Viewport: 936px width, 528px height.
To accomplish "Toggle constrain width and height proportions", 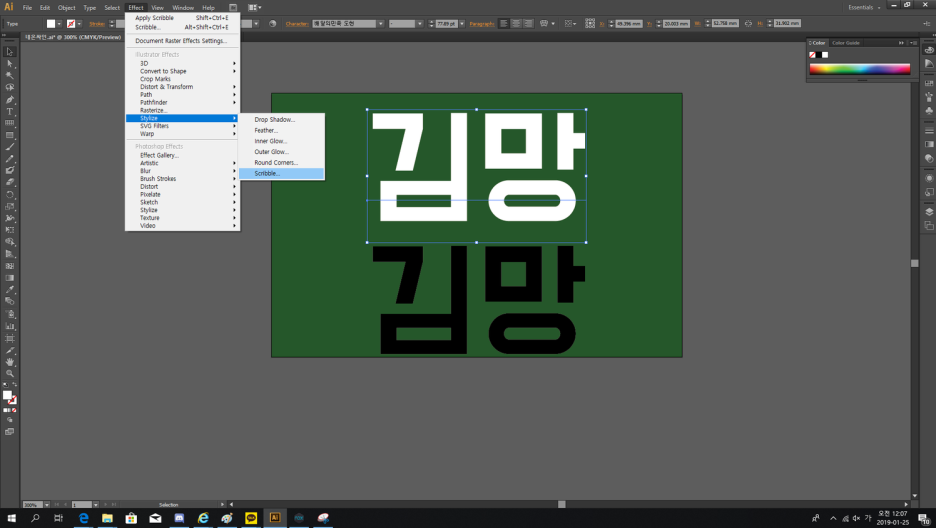I will click(748, 23).
